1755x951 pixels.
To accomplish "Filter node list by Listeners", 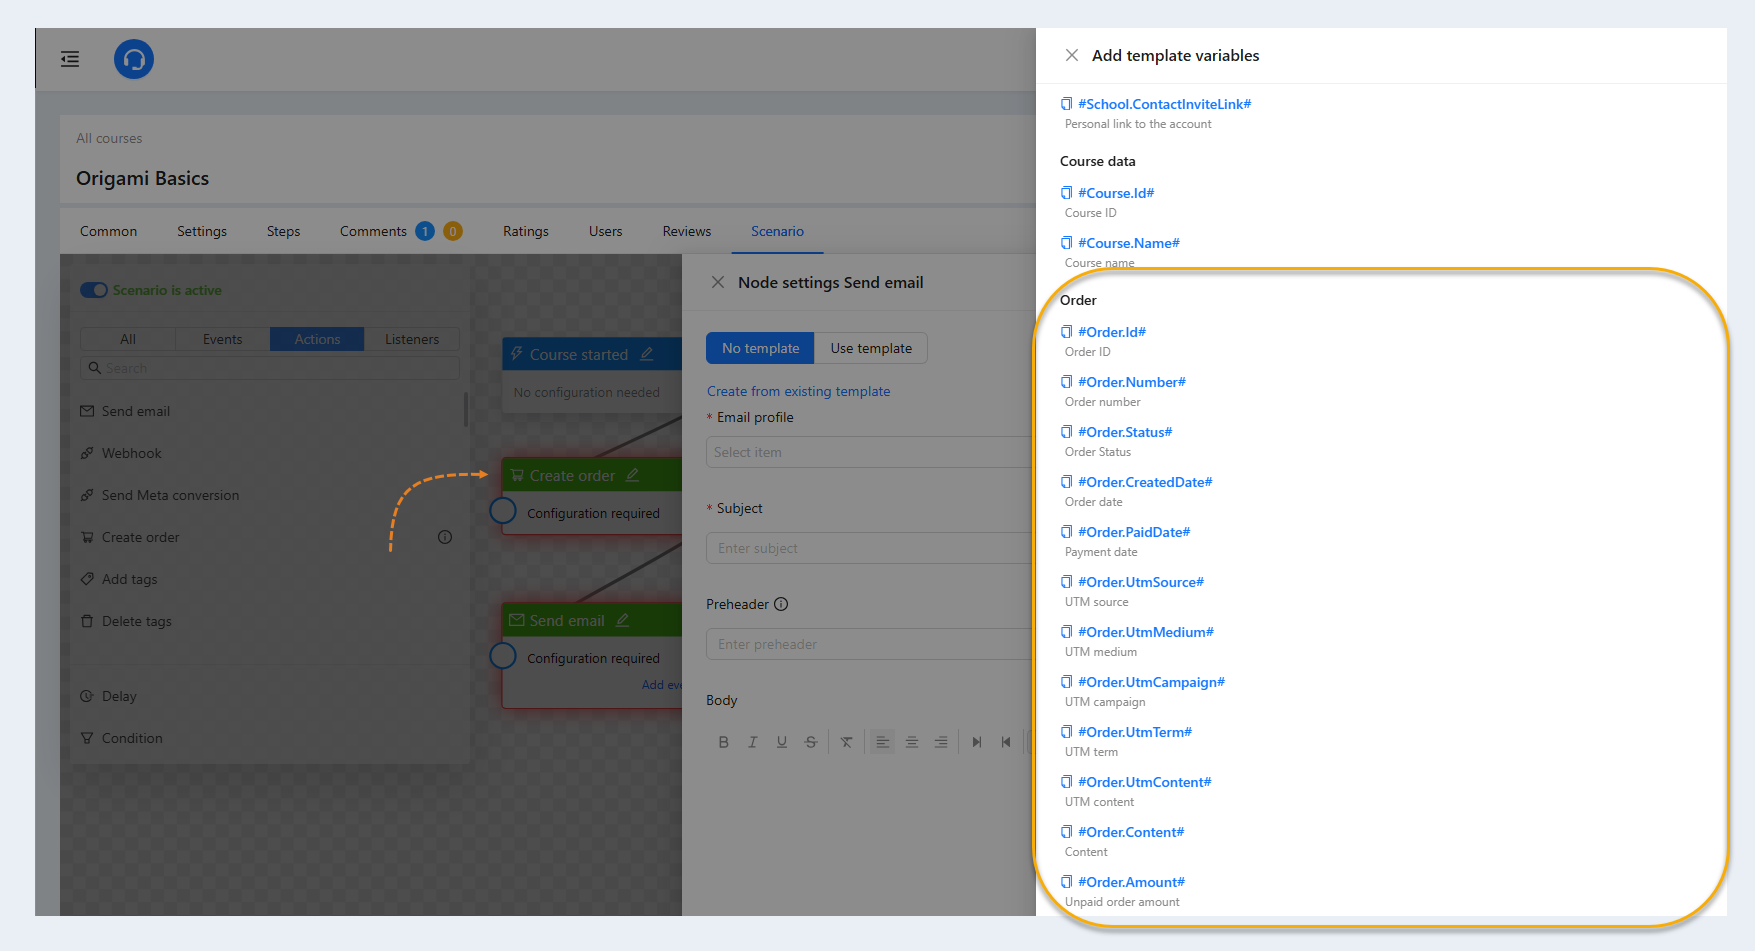I will point(412,339).
